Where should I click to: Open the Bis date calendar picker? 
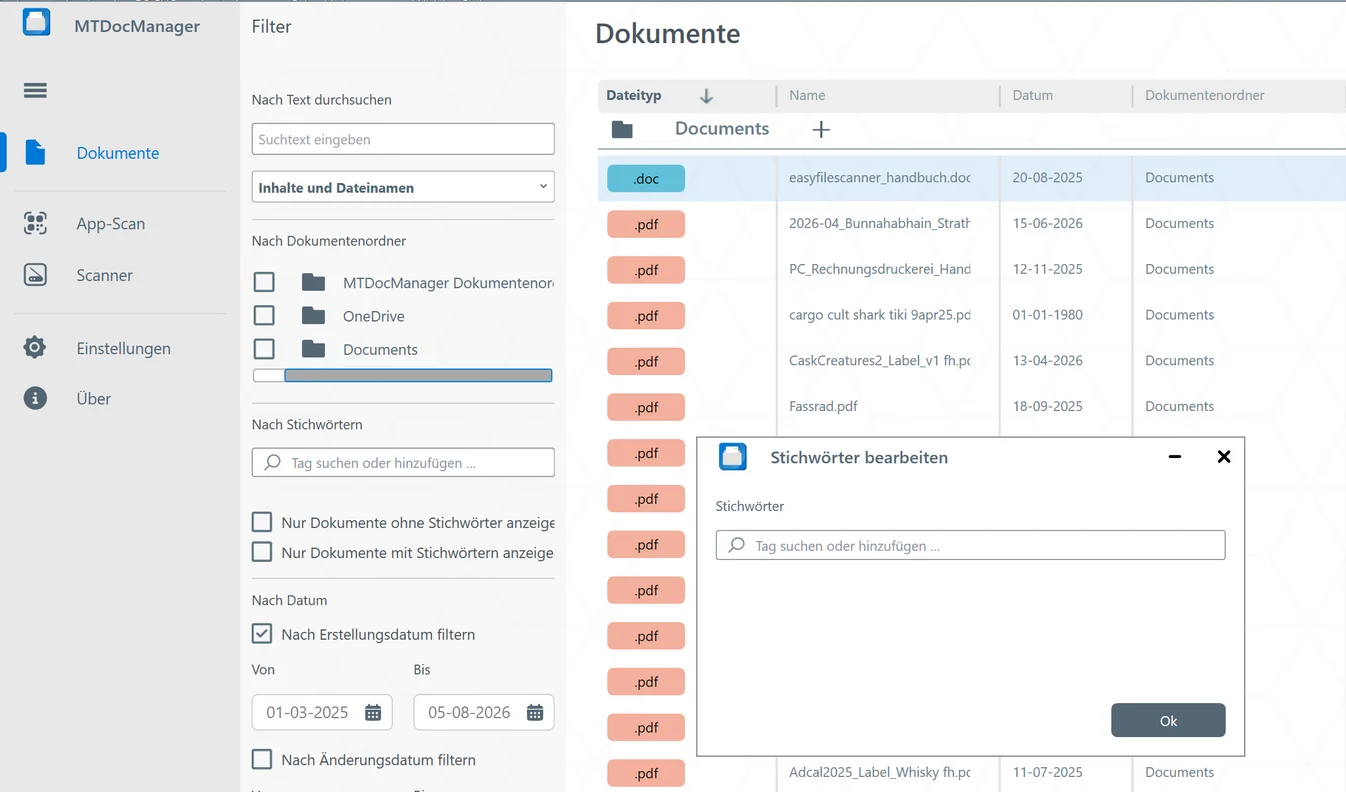click(x=535, y=712)
